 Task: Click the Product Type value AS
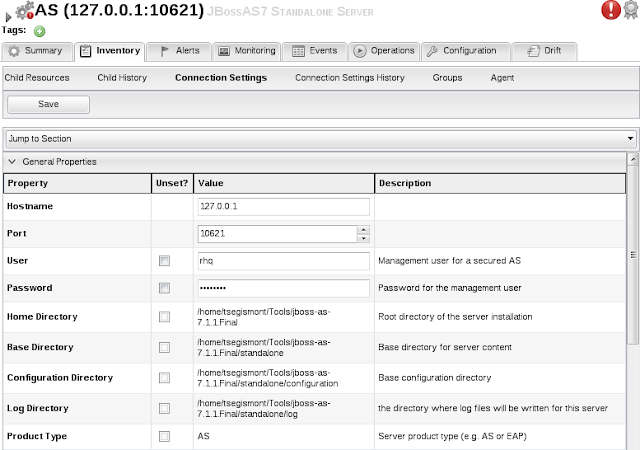[x=203, y=436]
